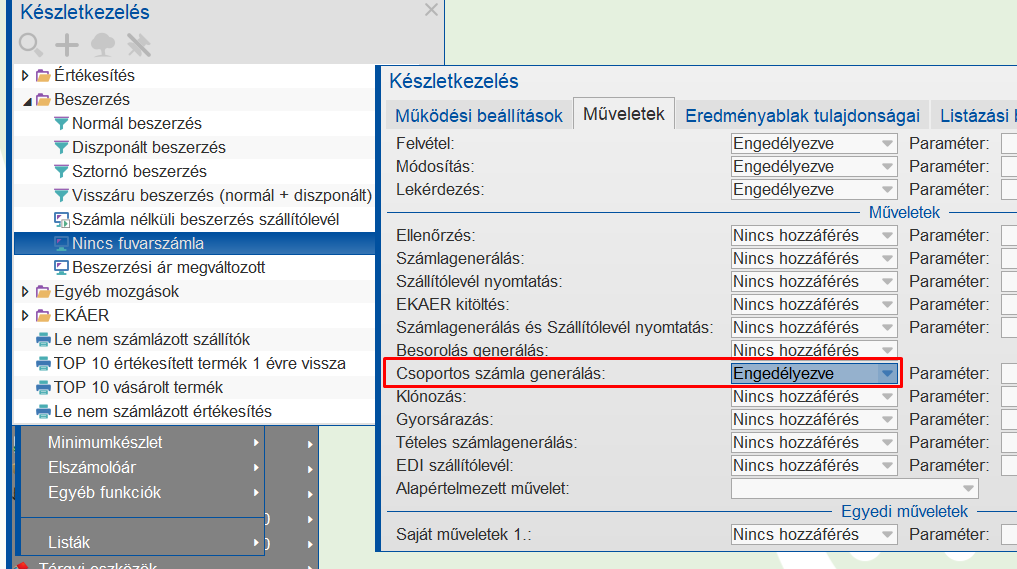Expand the EKÁER tree node
The width and height of the screenshot is (1017, 569).
[25, 315]
